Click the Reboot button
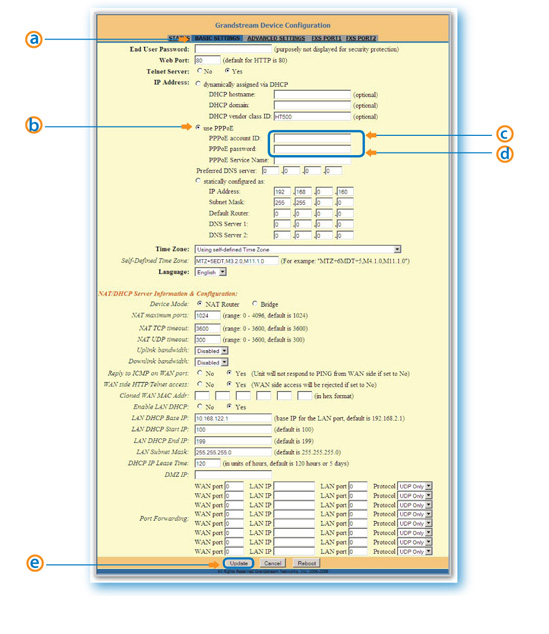 pos(306,563)
